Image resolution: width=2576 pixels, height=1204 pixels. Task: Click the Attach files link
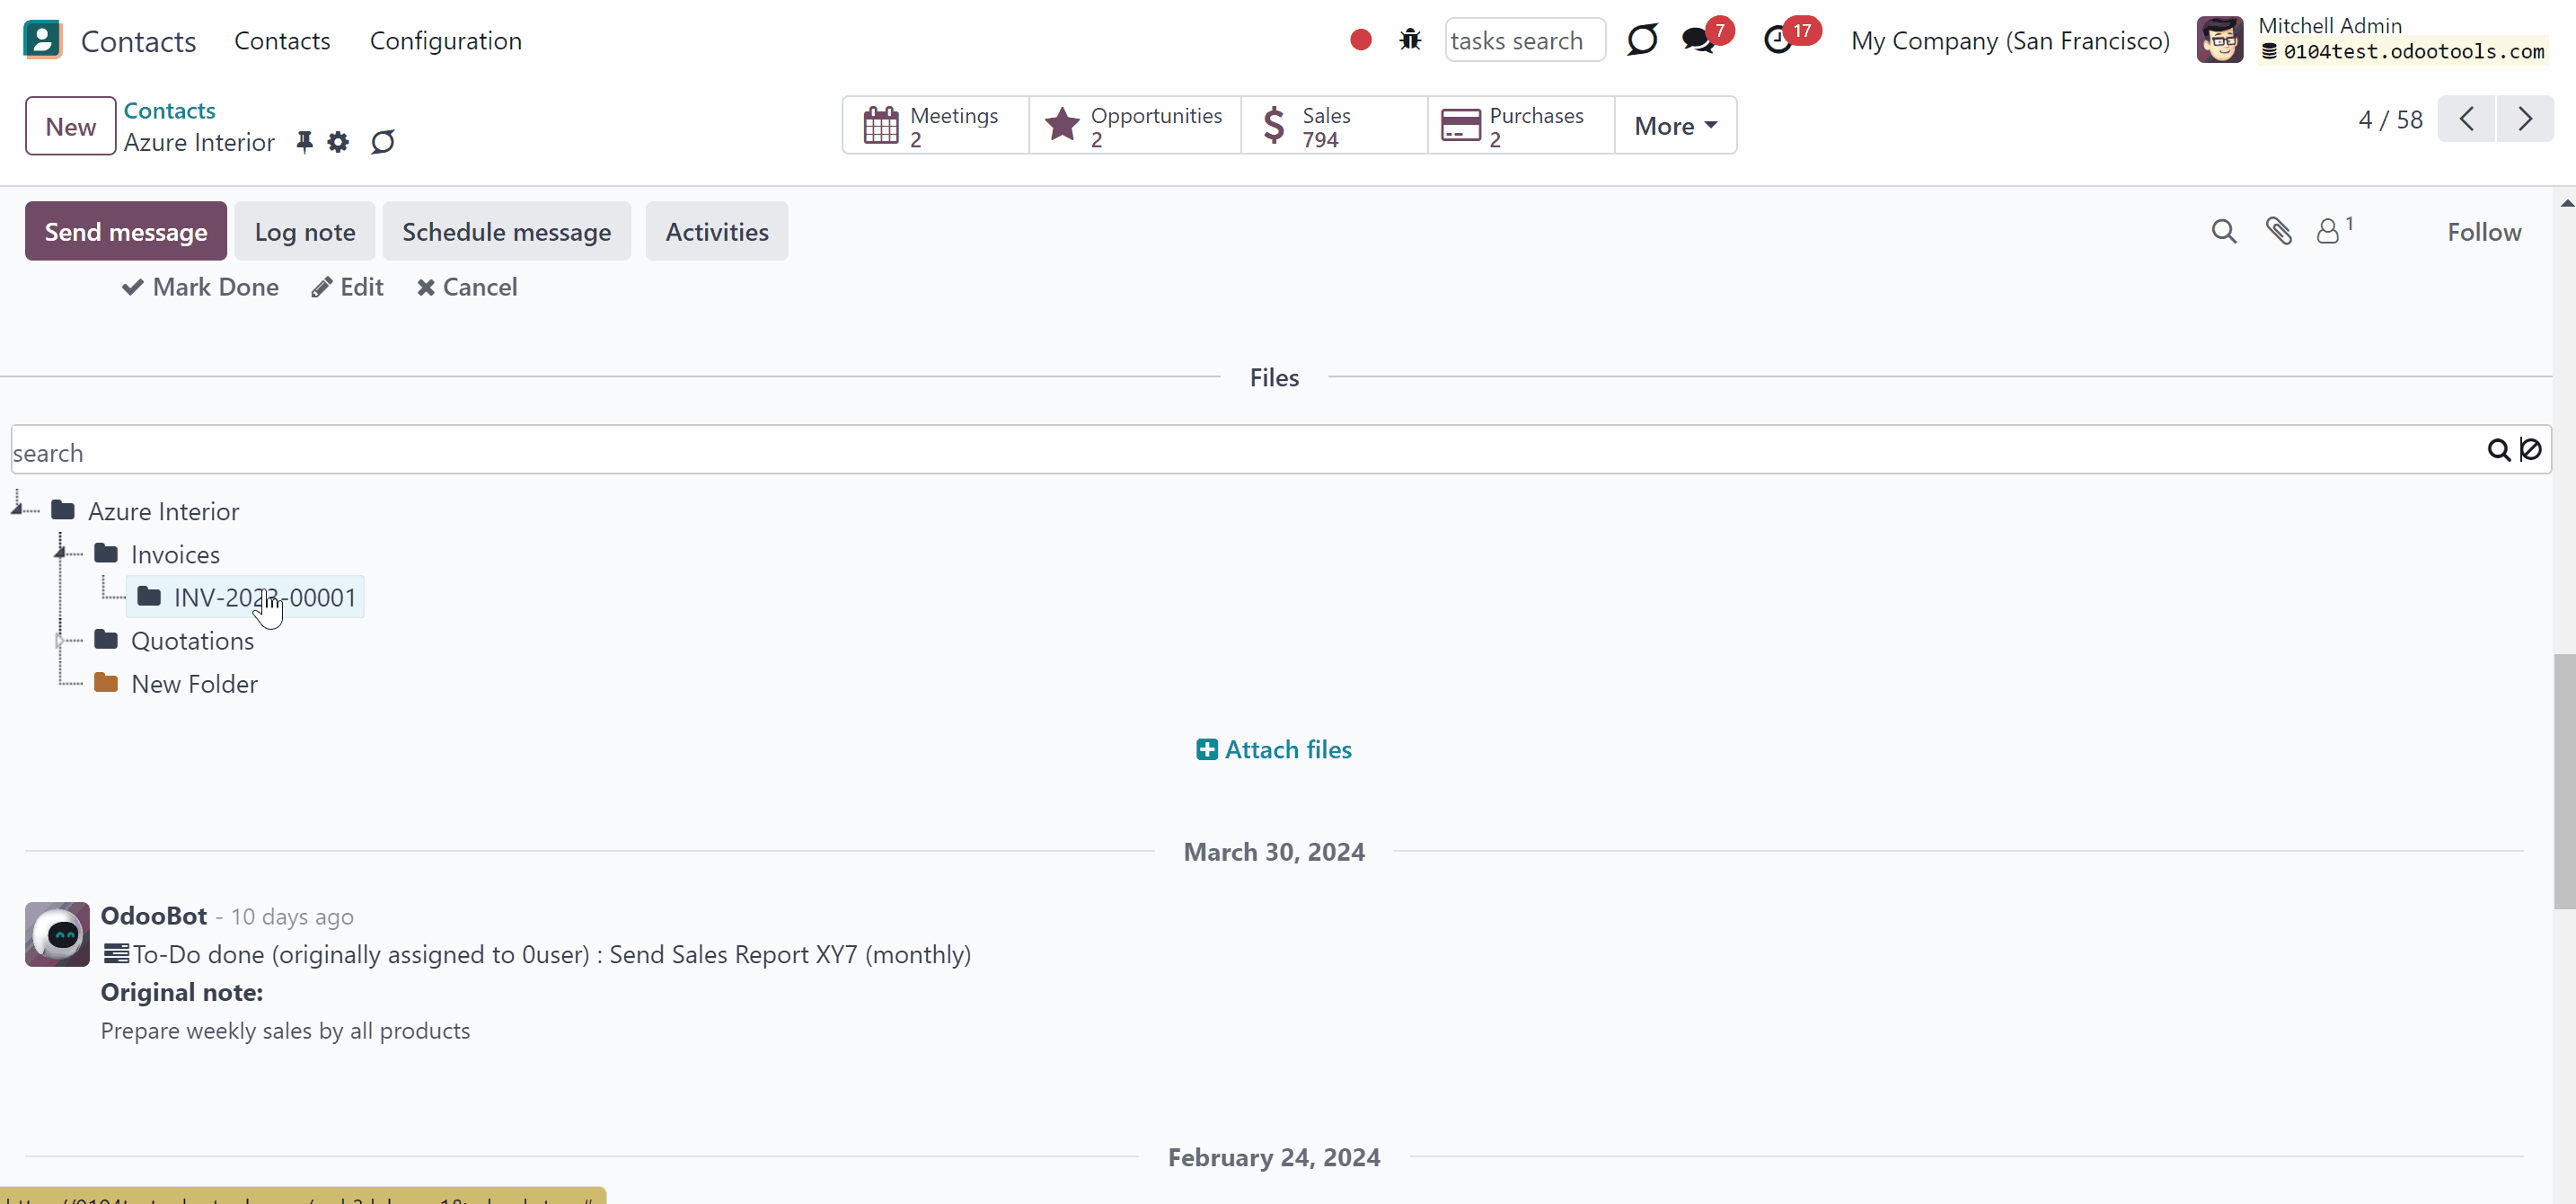1274,749
